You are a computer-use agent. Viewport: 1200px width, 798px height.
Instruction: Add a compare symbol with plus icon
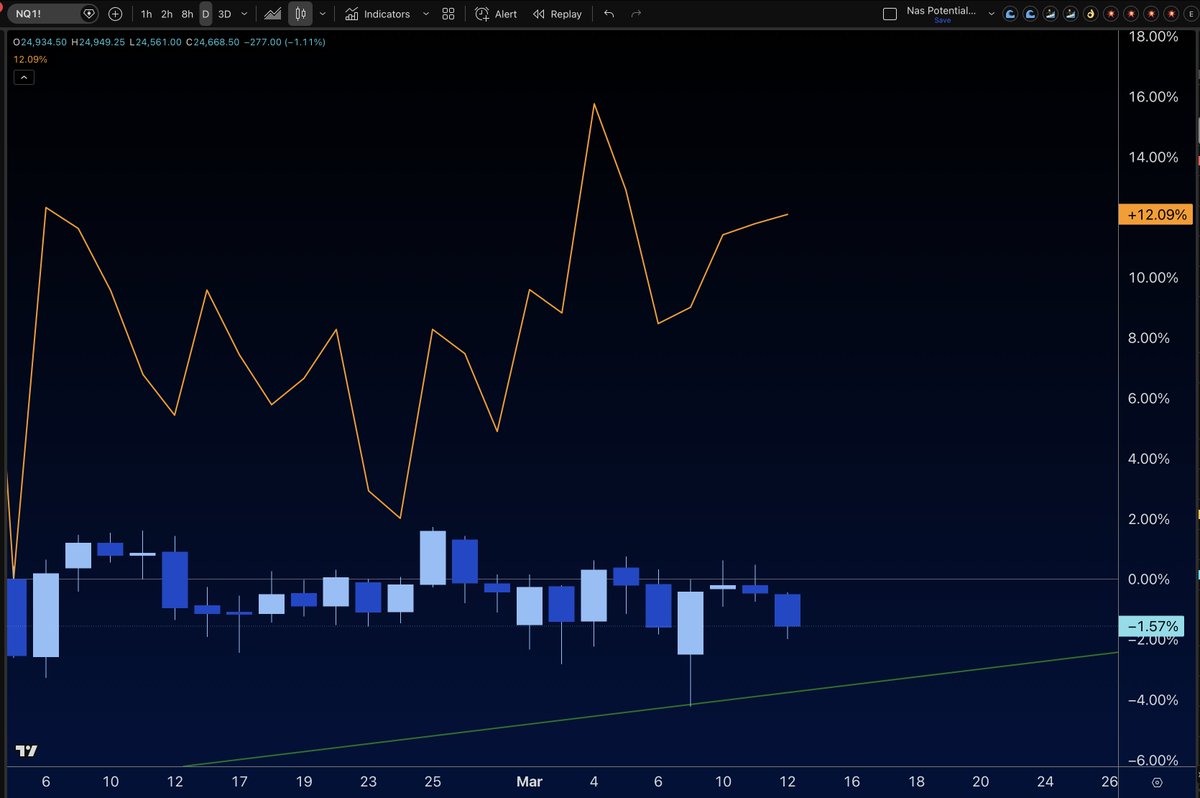(x=116, y=14)
